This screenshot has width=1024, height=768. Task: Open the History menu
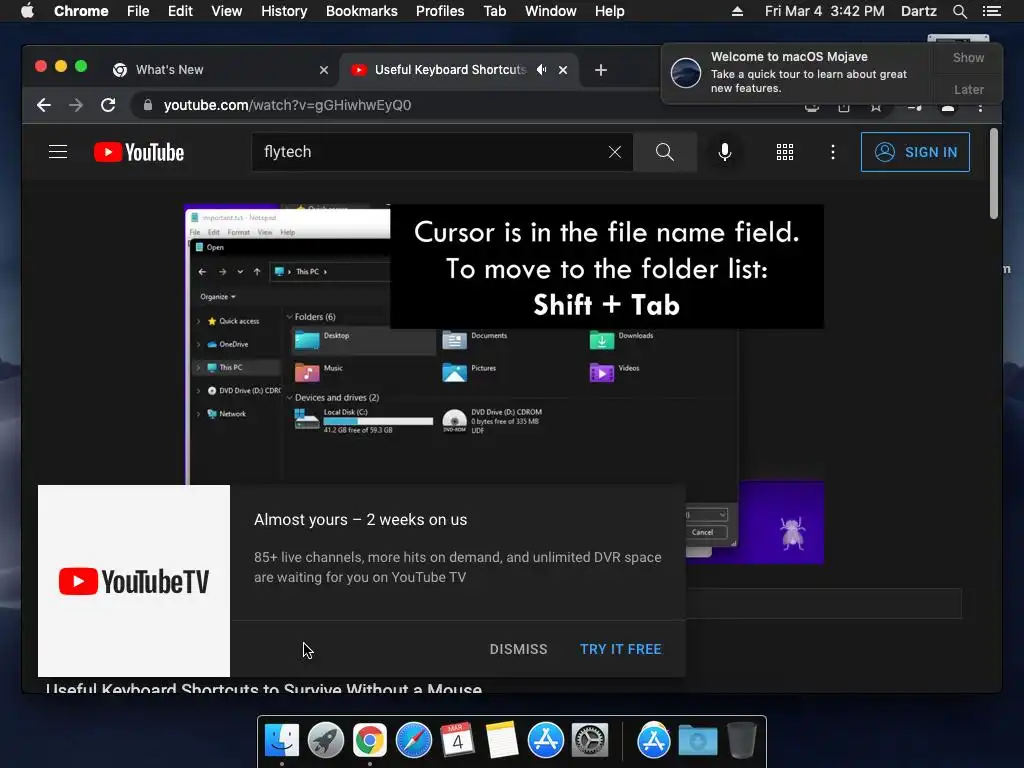[x=284, y=11]
